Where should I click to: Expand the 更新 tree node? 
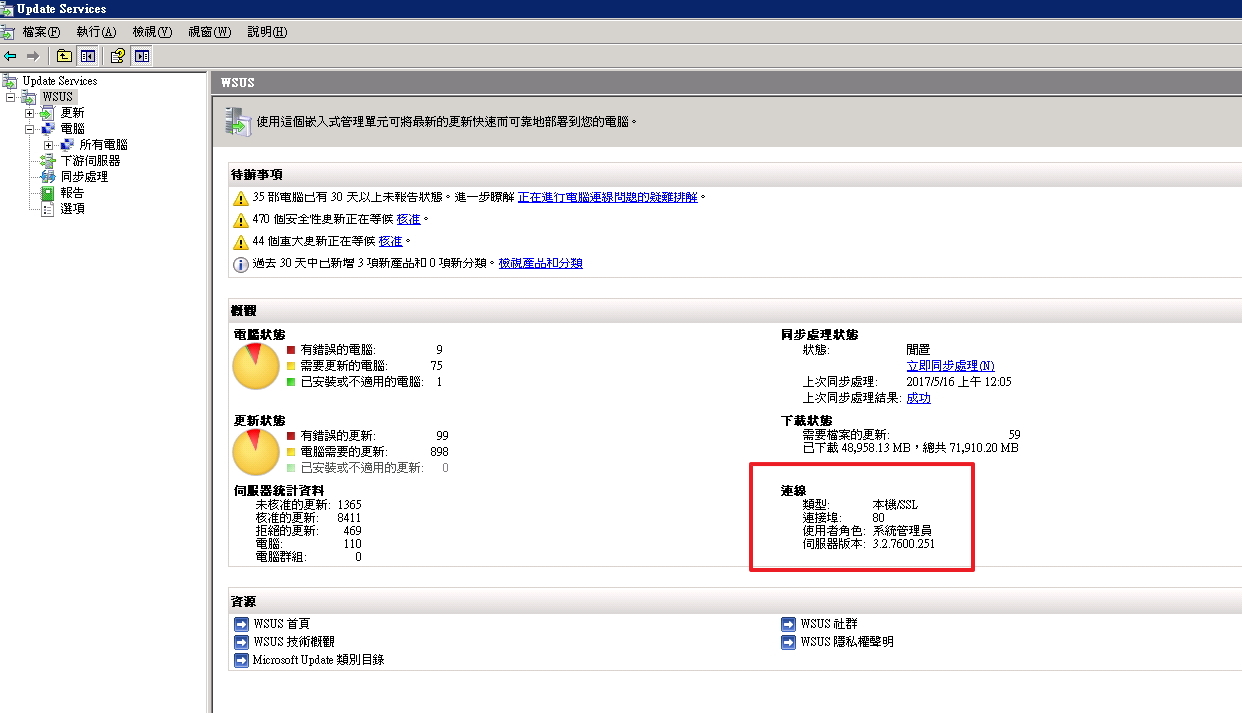pyautogui.click(x=29, y=113)
